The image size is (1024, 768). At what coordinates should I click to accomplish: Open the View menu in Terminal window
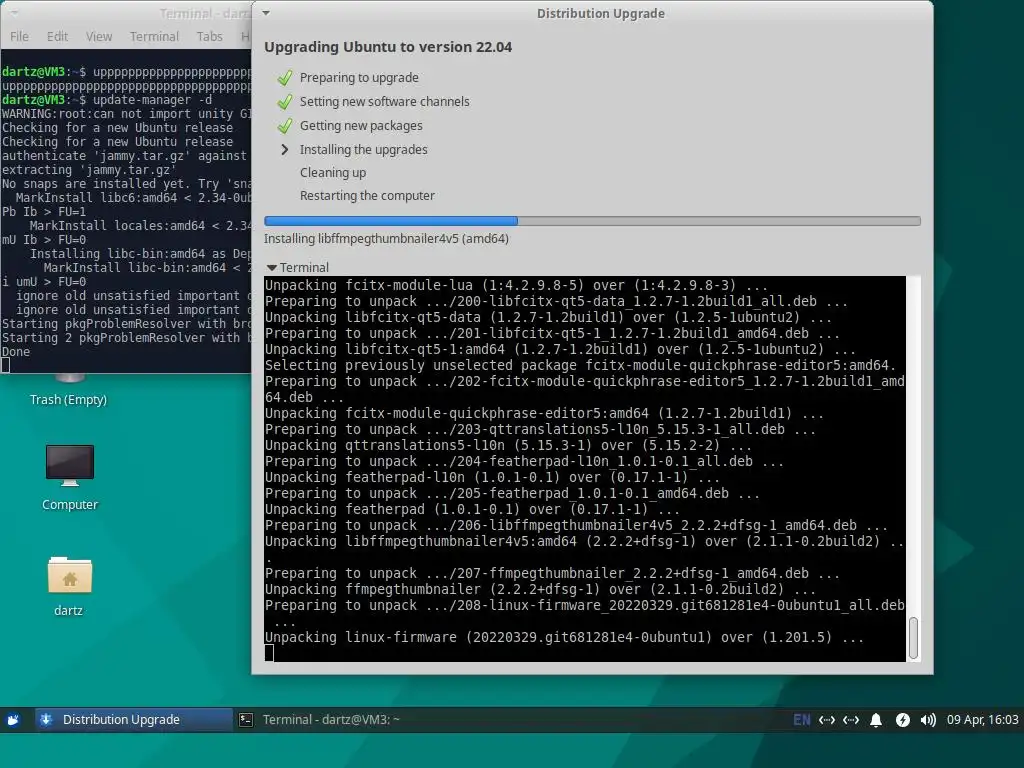tap(99, 37)
